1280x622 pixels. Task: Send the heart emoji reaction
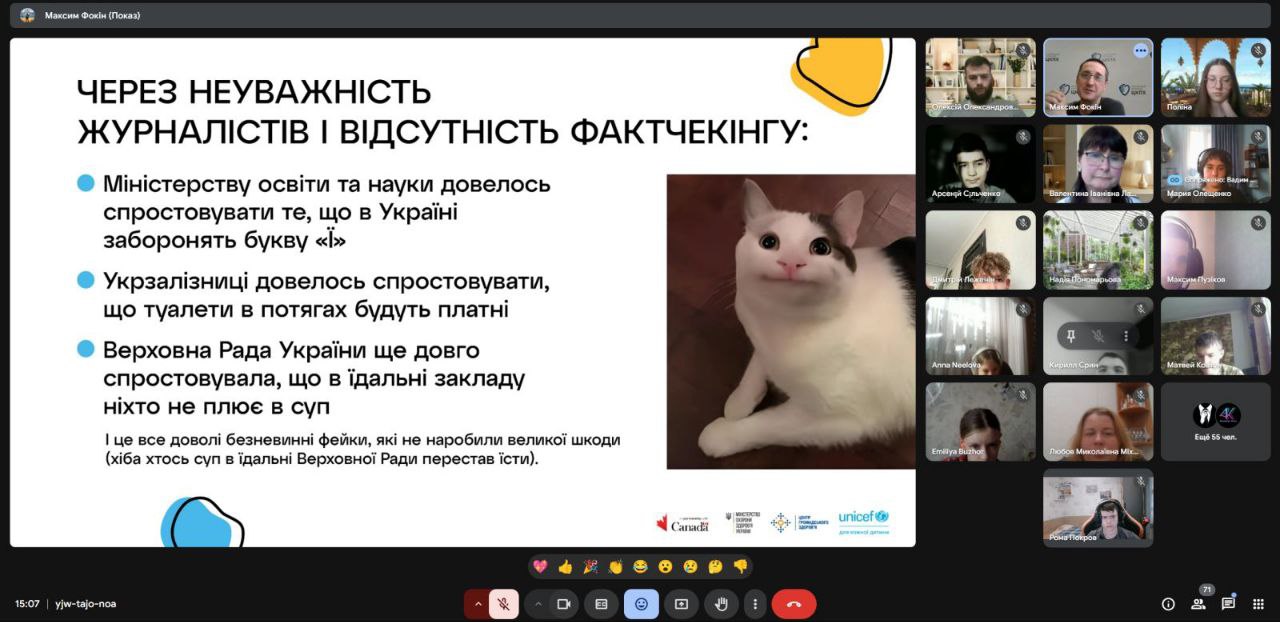(540, 566)
